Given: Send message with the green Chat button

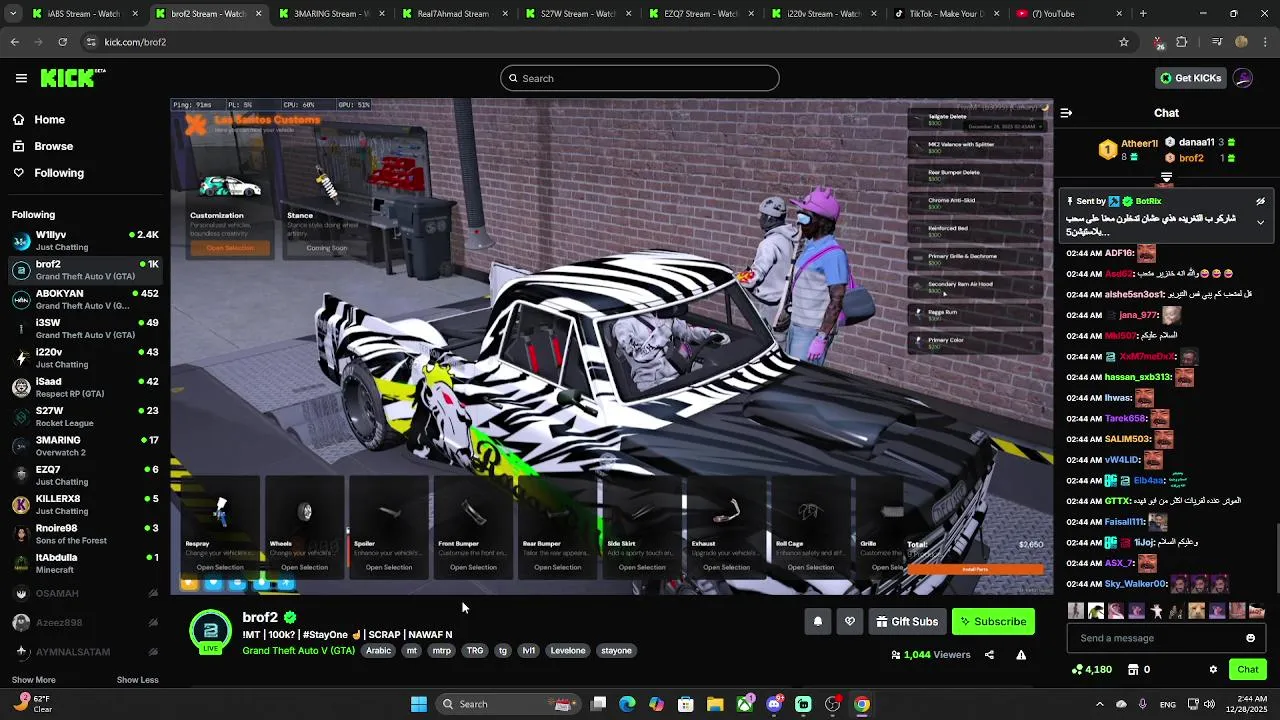Looking at the screenshot, I should pyautogui.click(x=1248, y=670).
